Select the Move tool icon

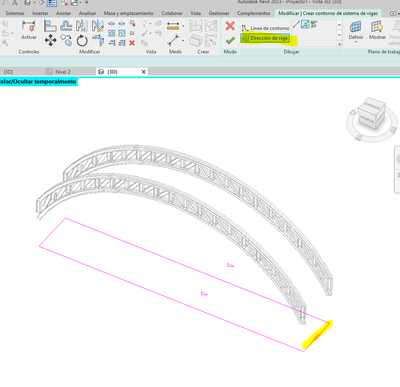pos(50,41)
